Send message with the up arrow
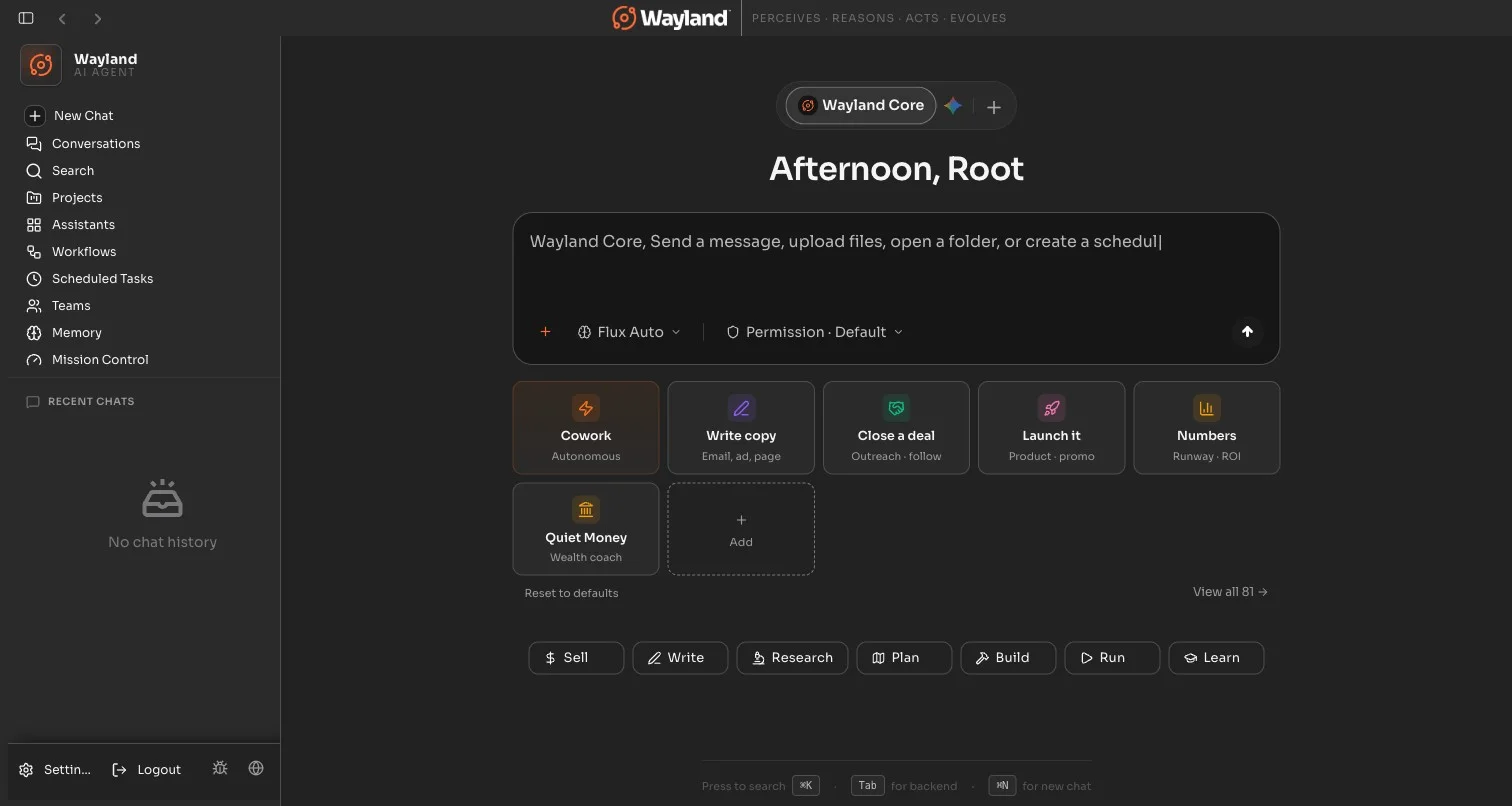The height and width of the screenshot is (806, 1512). [x=1247, y=332]
